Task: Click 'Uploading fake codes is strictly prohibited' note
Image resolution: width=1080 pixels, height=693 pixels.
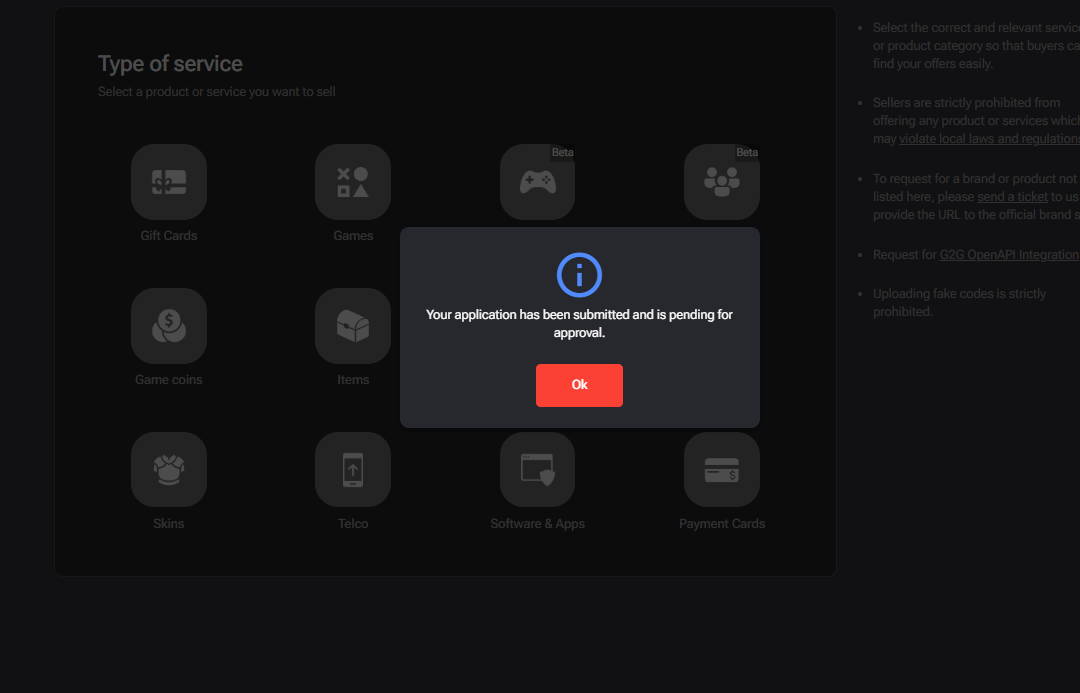Action: tap(959, 302)
